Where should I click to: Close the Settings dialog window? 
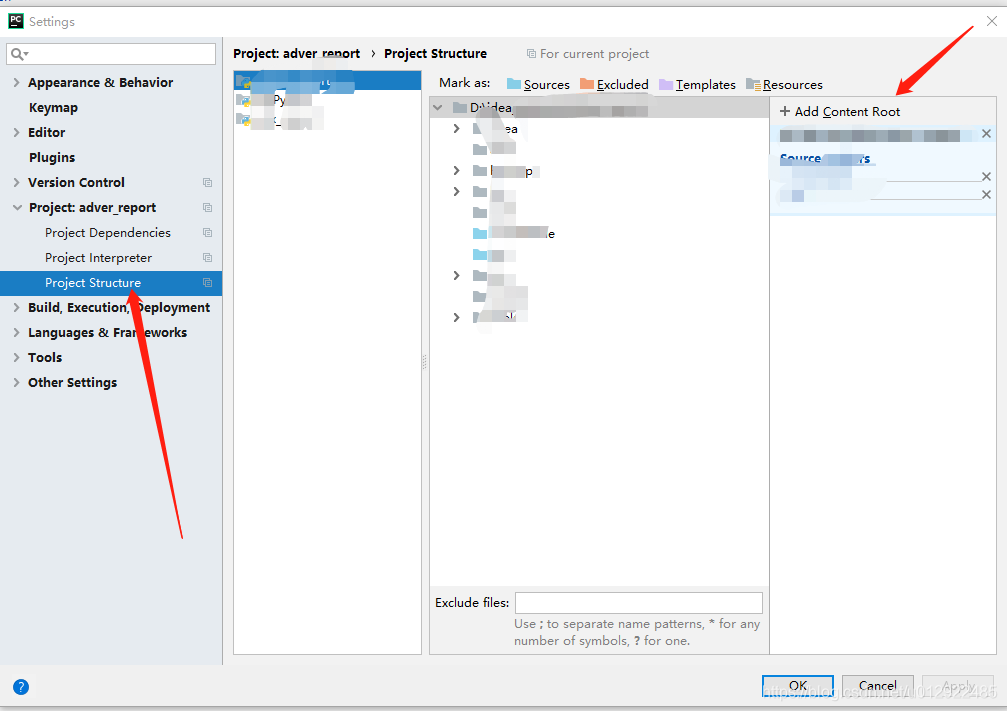pos(992,21)
